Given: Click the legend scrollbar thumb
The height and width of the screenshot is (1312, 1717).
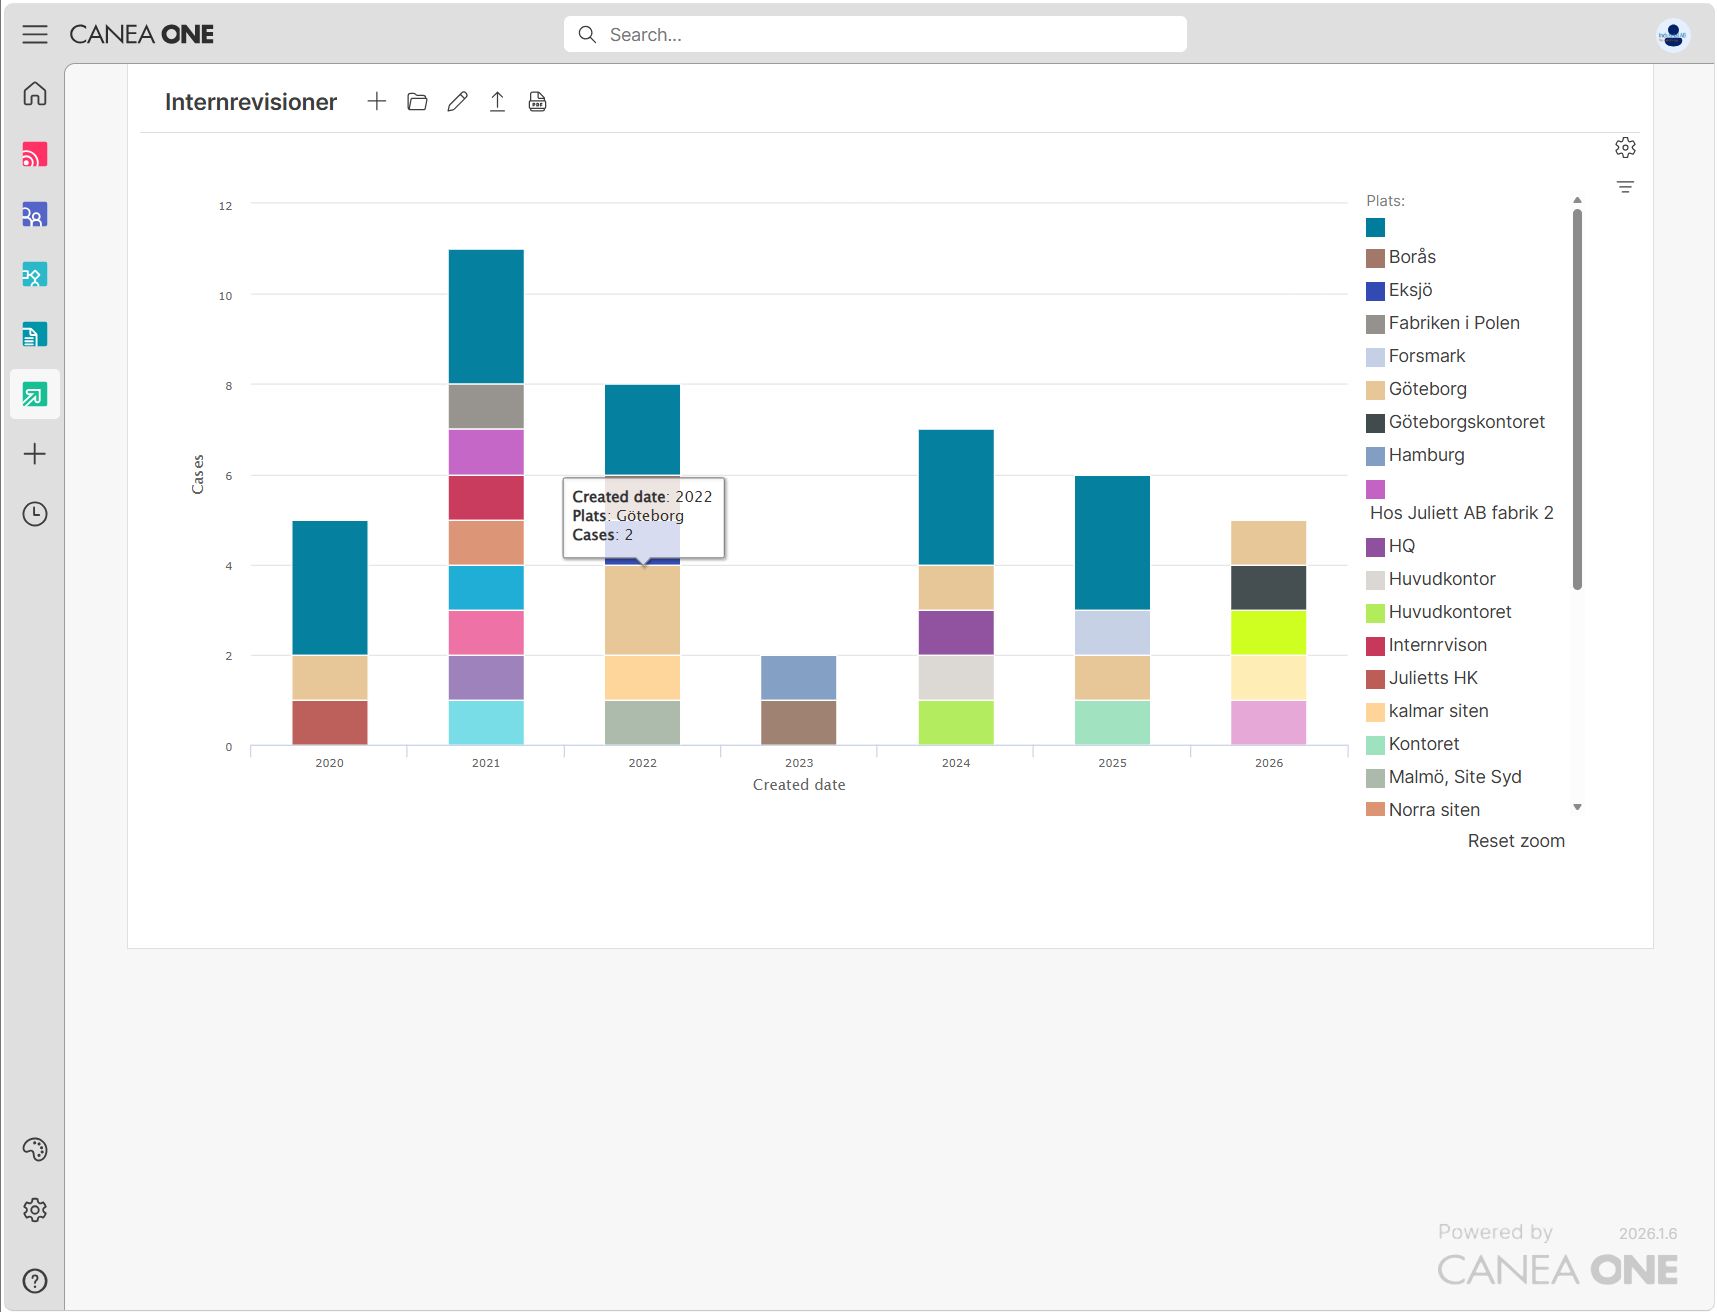Looking at the screenshot, I should pos(1577,399).
